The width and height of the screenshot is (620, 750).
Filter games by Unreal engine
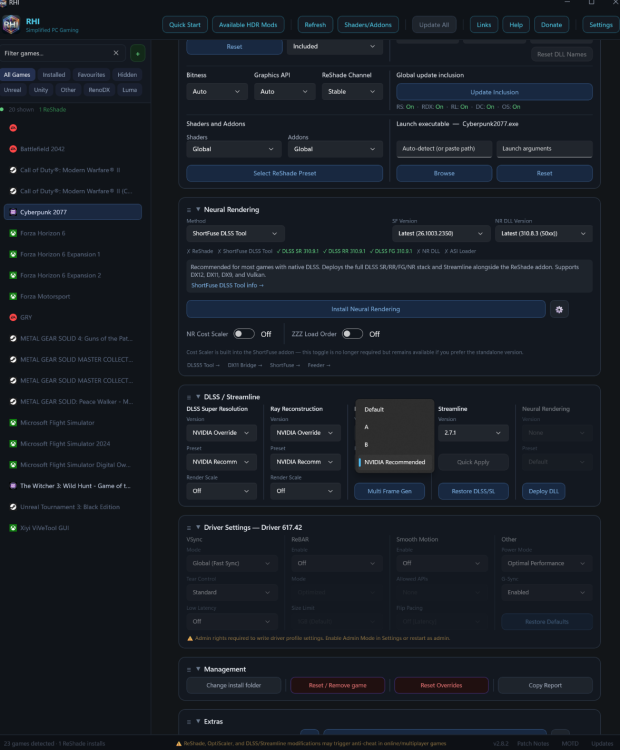(x=12, y=90)
